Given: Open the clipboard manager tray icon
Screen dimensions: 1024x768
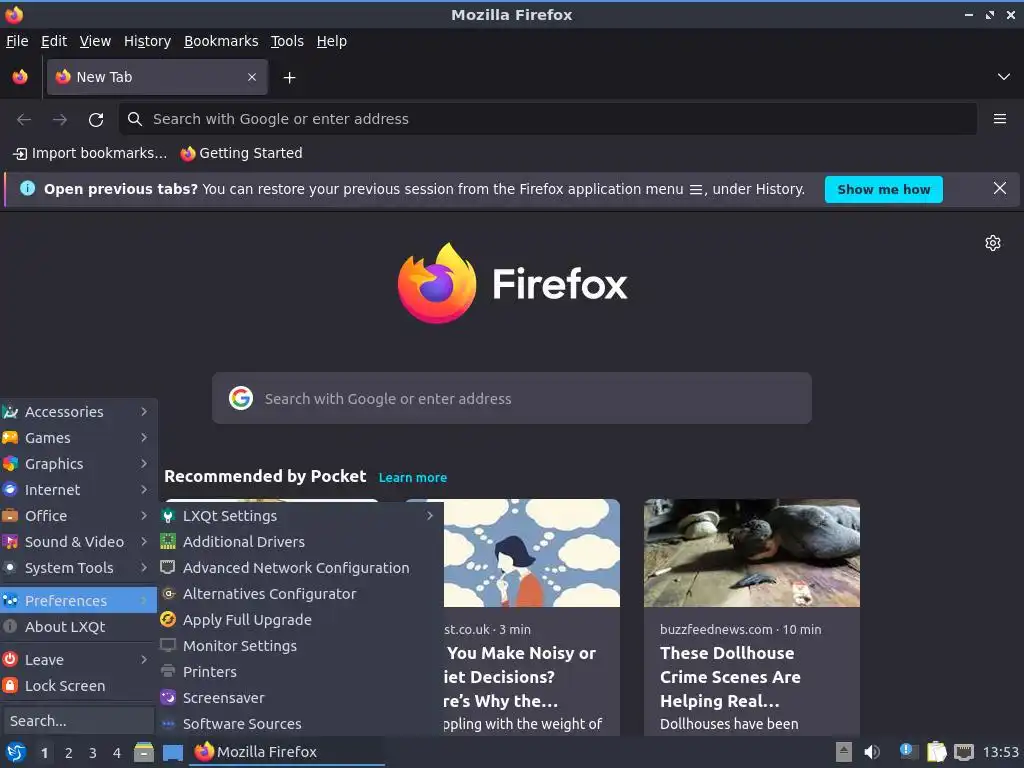Looking at the screenshot, I should click(x=936, y=752).
